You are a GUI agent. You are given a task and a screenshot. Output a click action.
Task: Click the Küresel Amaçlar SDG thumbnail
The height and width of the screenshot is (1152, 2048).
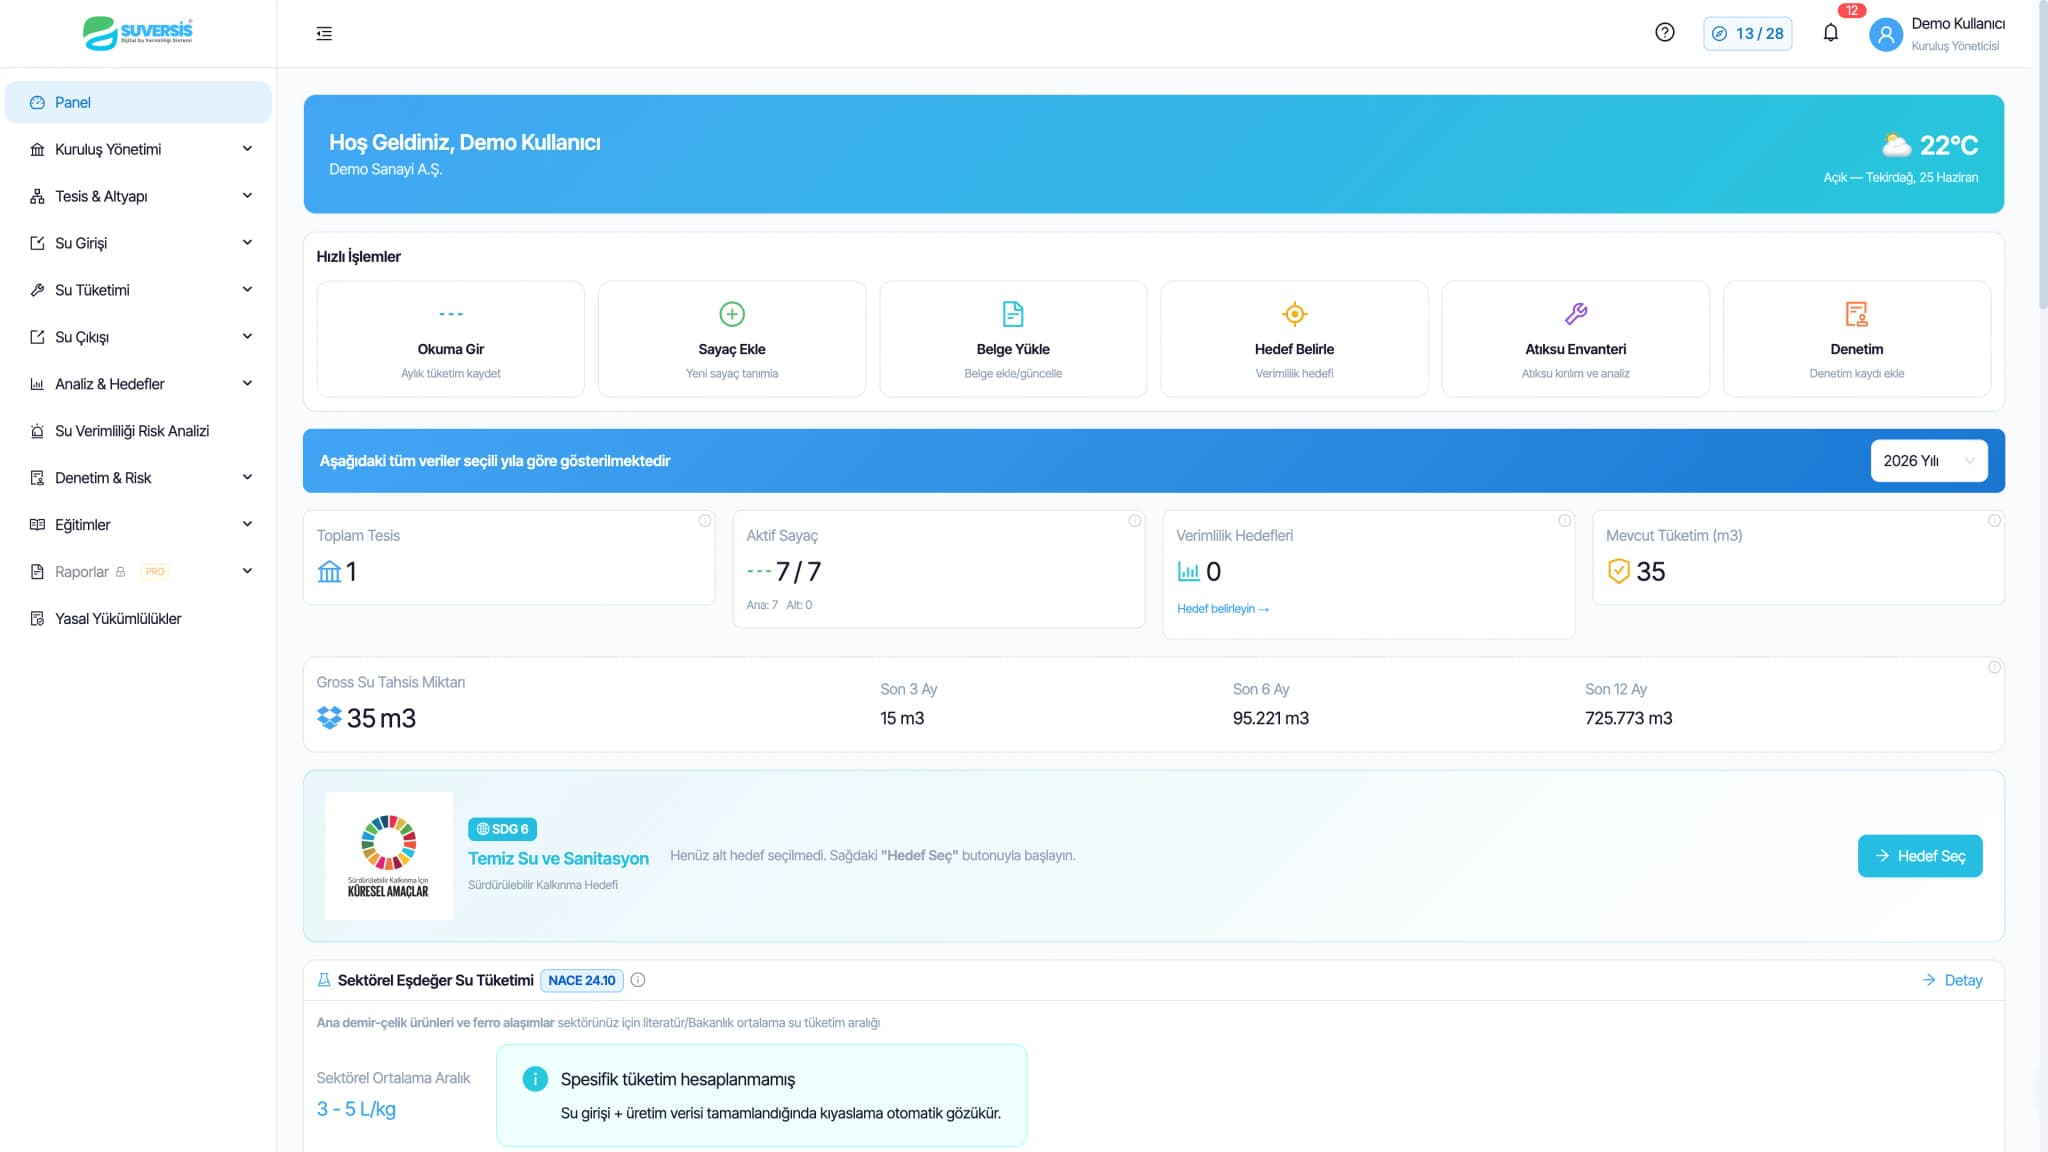point(389,856)
